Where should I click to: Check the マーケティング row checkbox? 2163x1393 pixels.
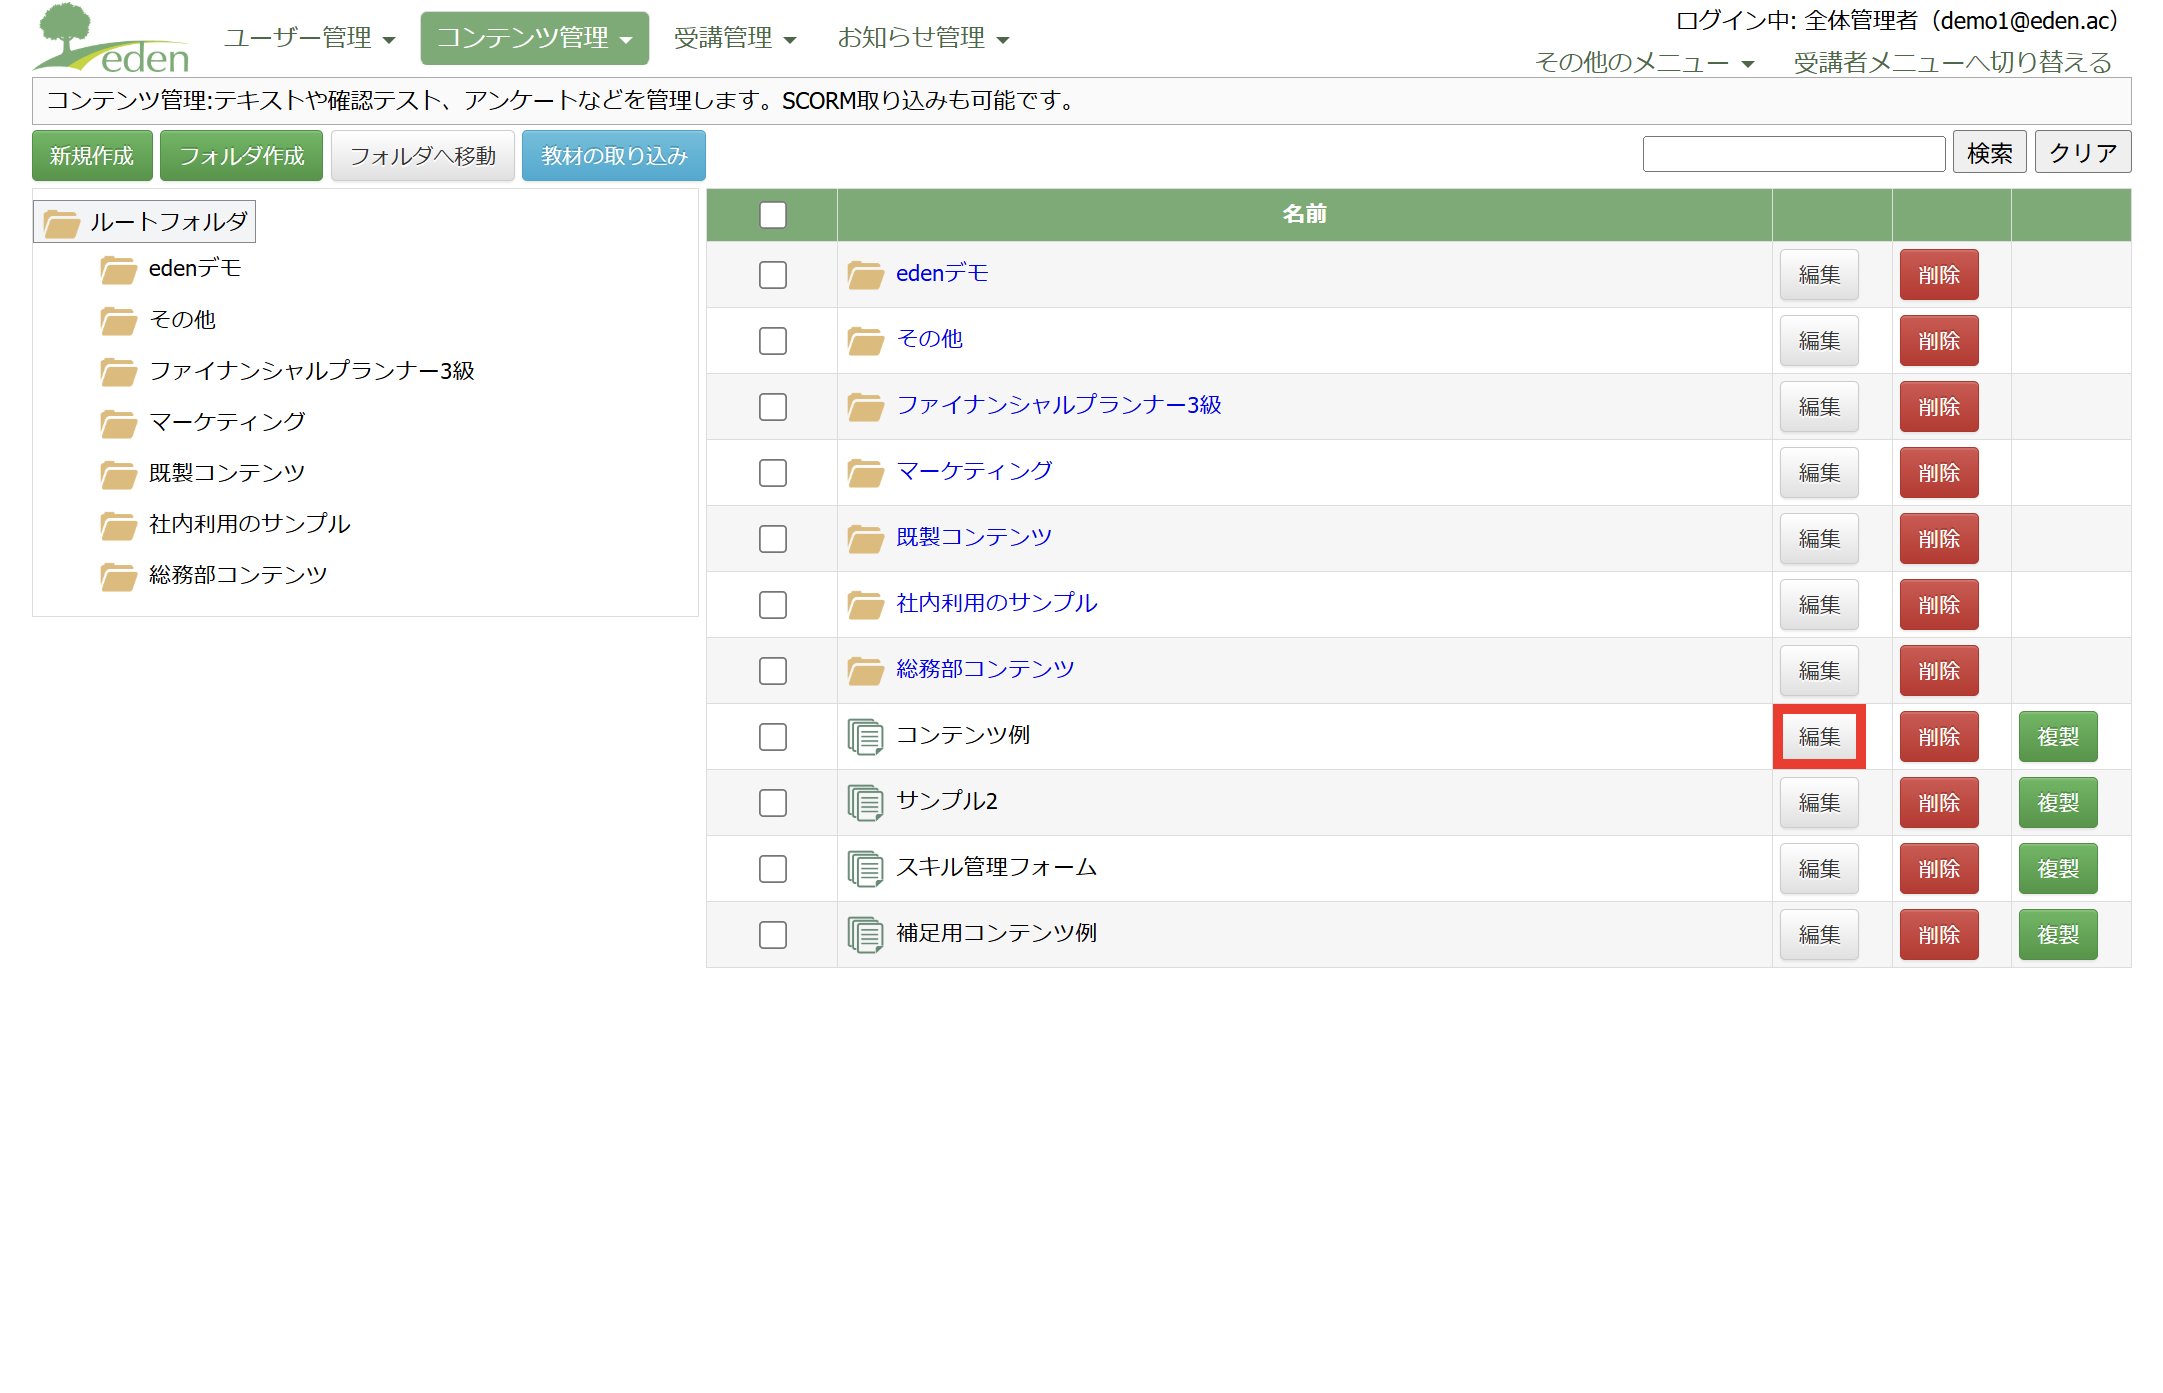(x=773, y=473)
